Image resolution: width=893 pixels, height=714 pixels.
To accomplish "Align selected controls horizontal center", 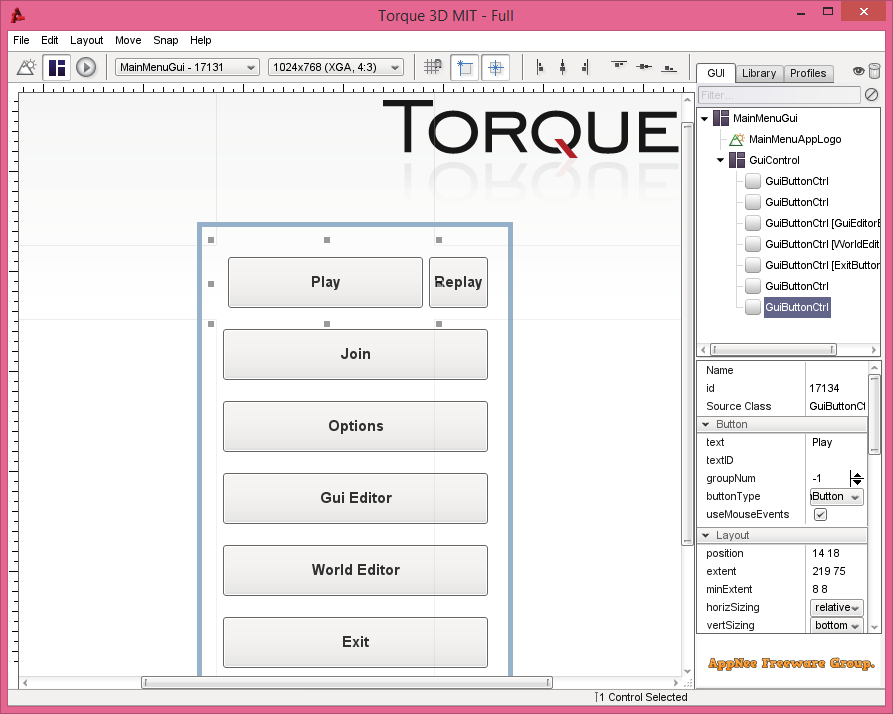I will [x=563, y=67].
